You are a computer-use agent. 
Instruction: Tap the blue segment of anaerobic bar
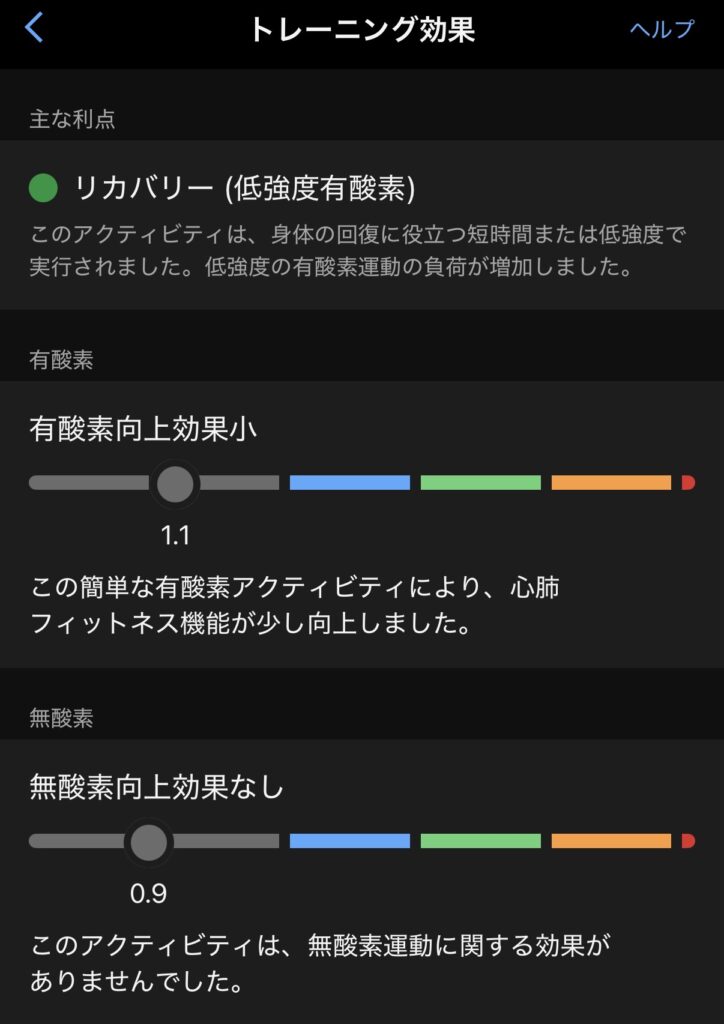pos(350,841)
